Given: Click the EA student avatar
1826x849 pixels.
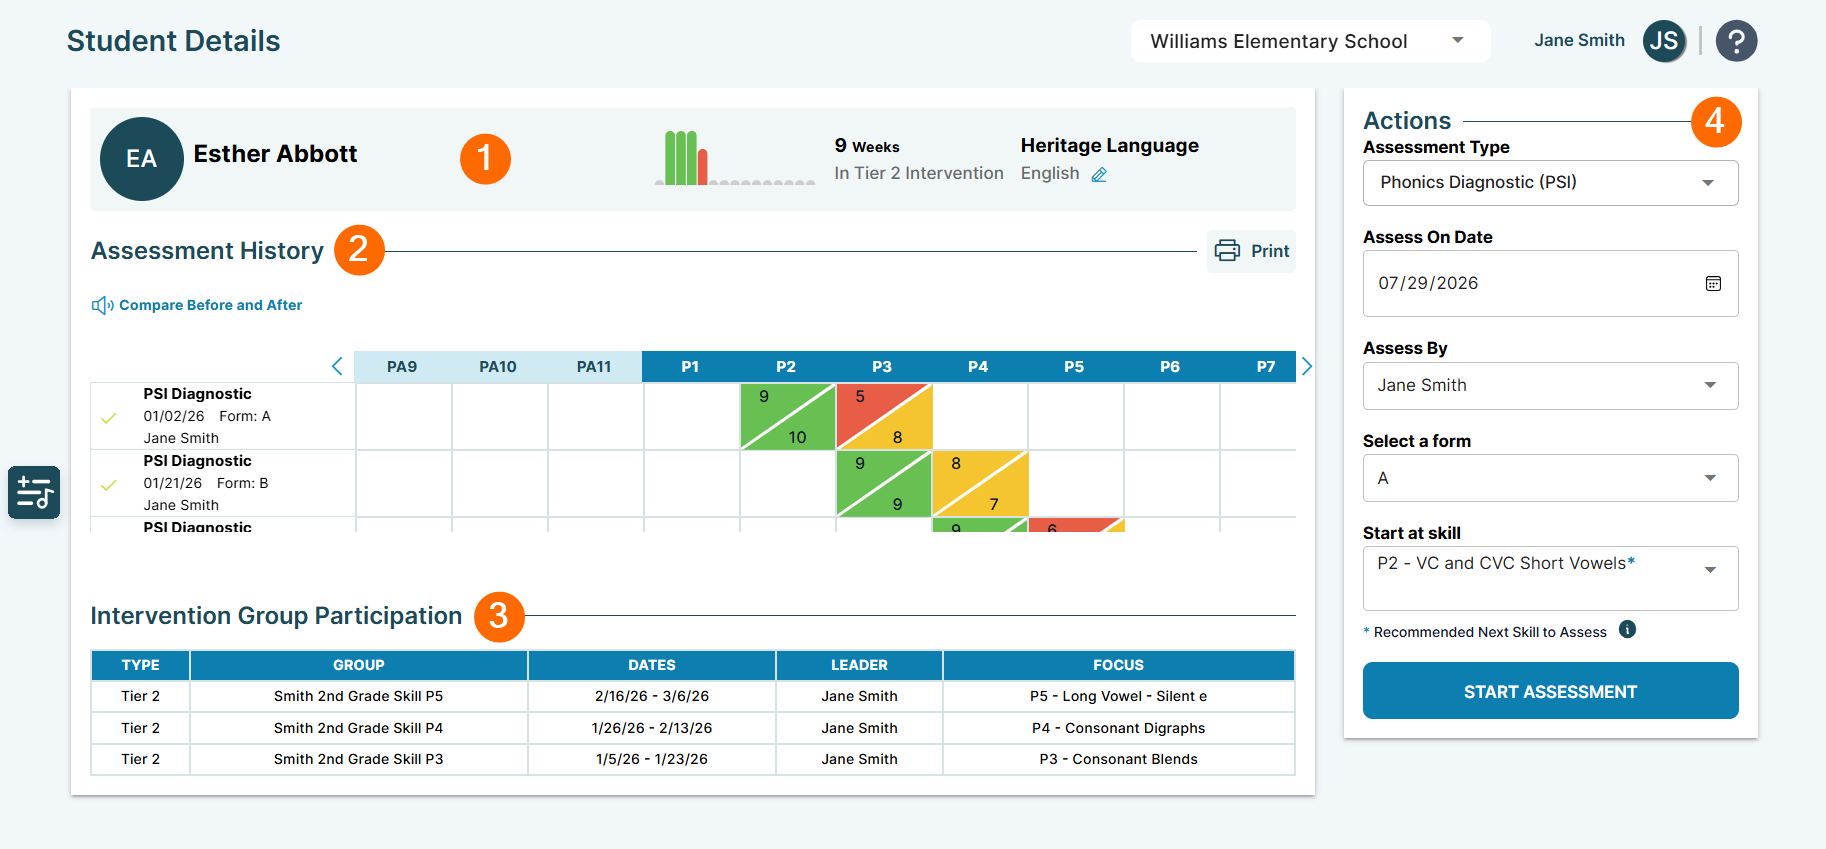Looking at the screenshot, I should coord(142,159).
